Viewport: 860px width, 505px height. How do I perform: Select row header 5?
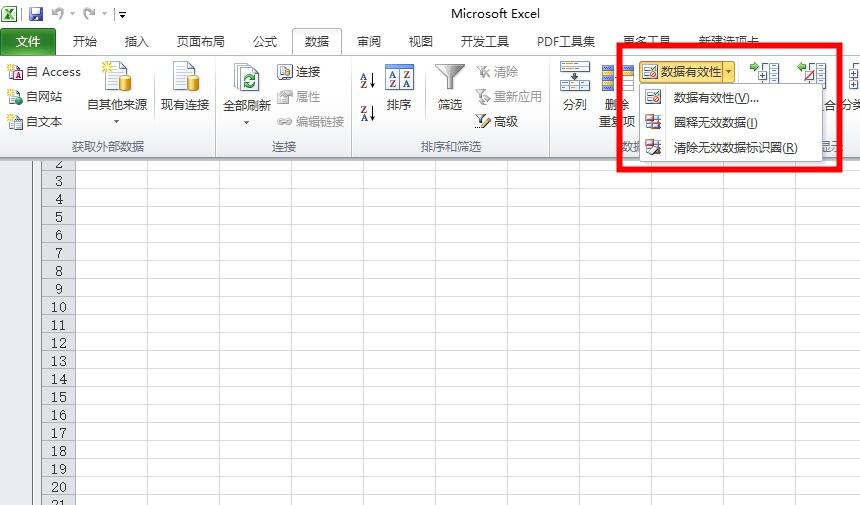59,217
